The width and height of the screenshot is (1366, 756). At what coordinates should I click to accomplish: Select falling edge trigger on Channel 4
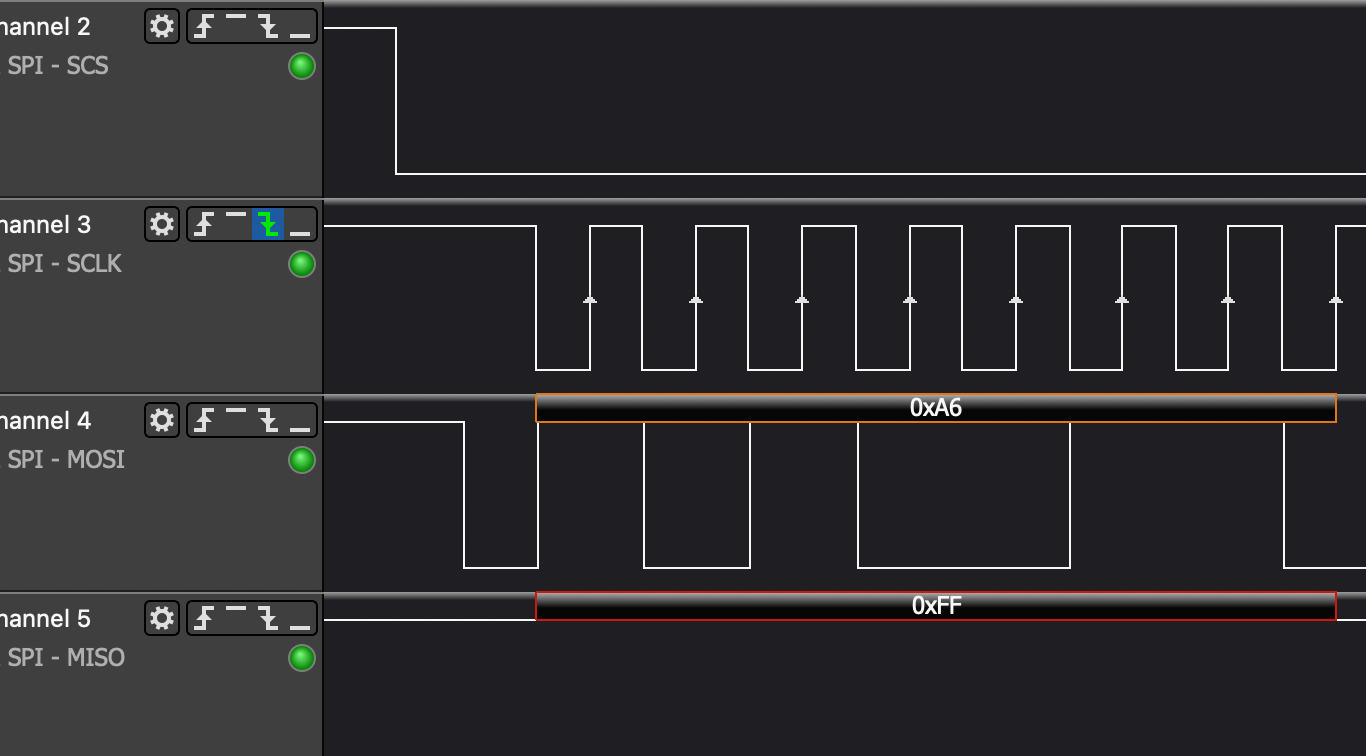(x=269, y=420)
